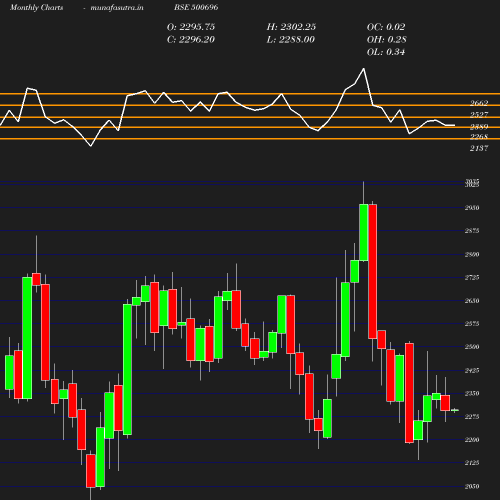The image size is (500, 500).
Task: Click the "2575" price axis label
Action: (472, 324)
